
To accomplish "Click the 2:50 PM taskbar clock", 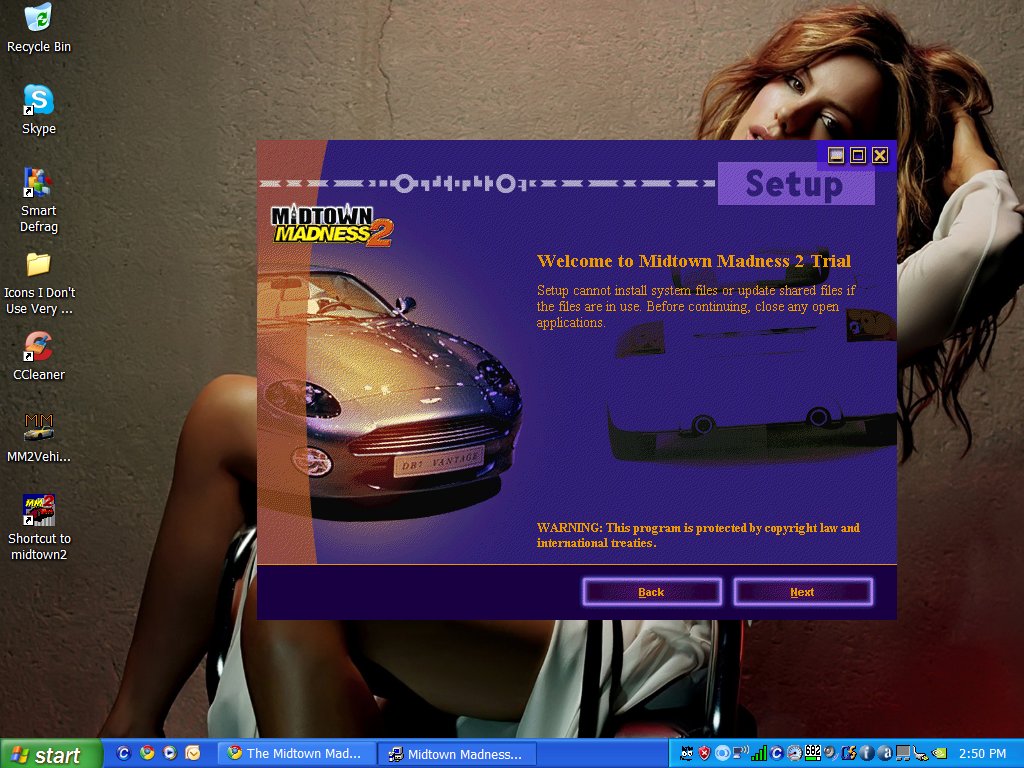I will coord(982,754).
